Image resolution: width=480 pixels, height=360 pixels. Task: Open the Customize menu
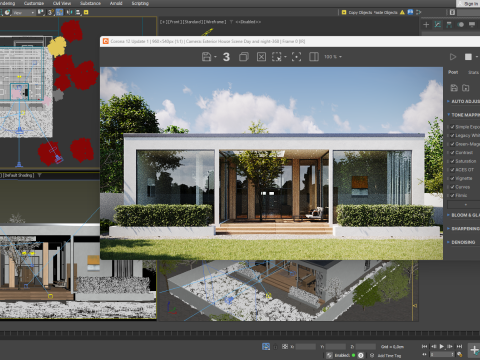[34, 3]
